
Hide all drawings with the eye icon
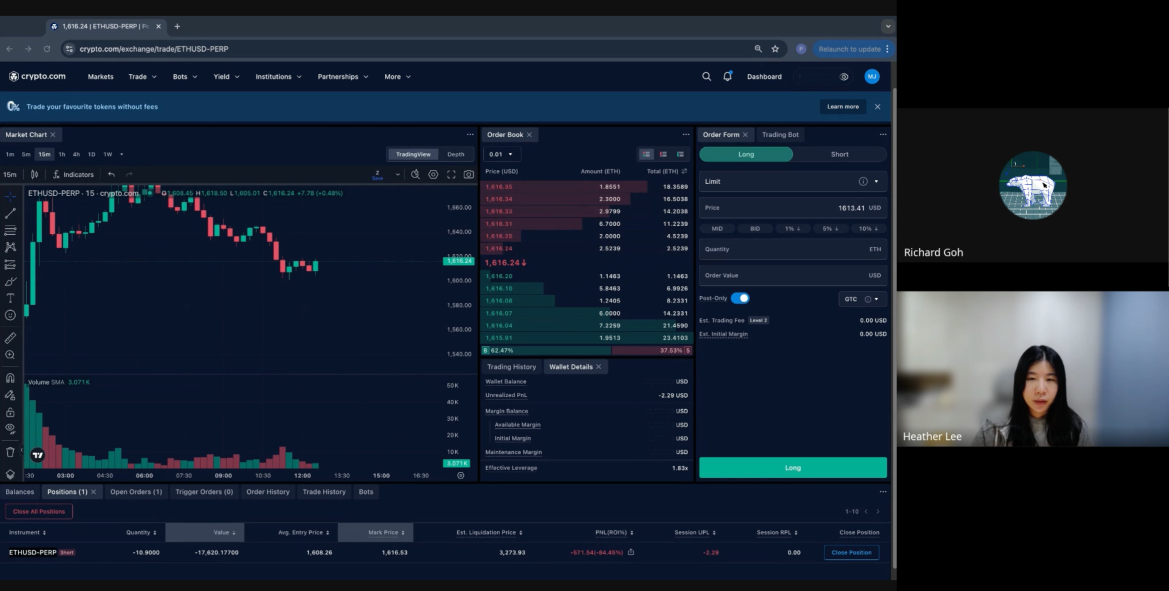point(10,429)
